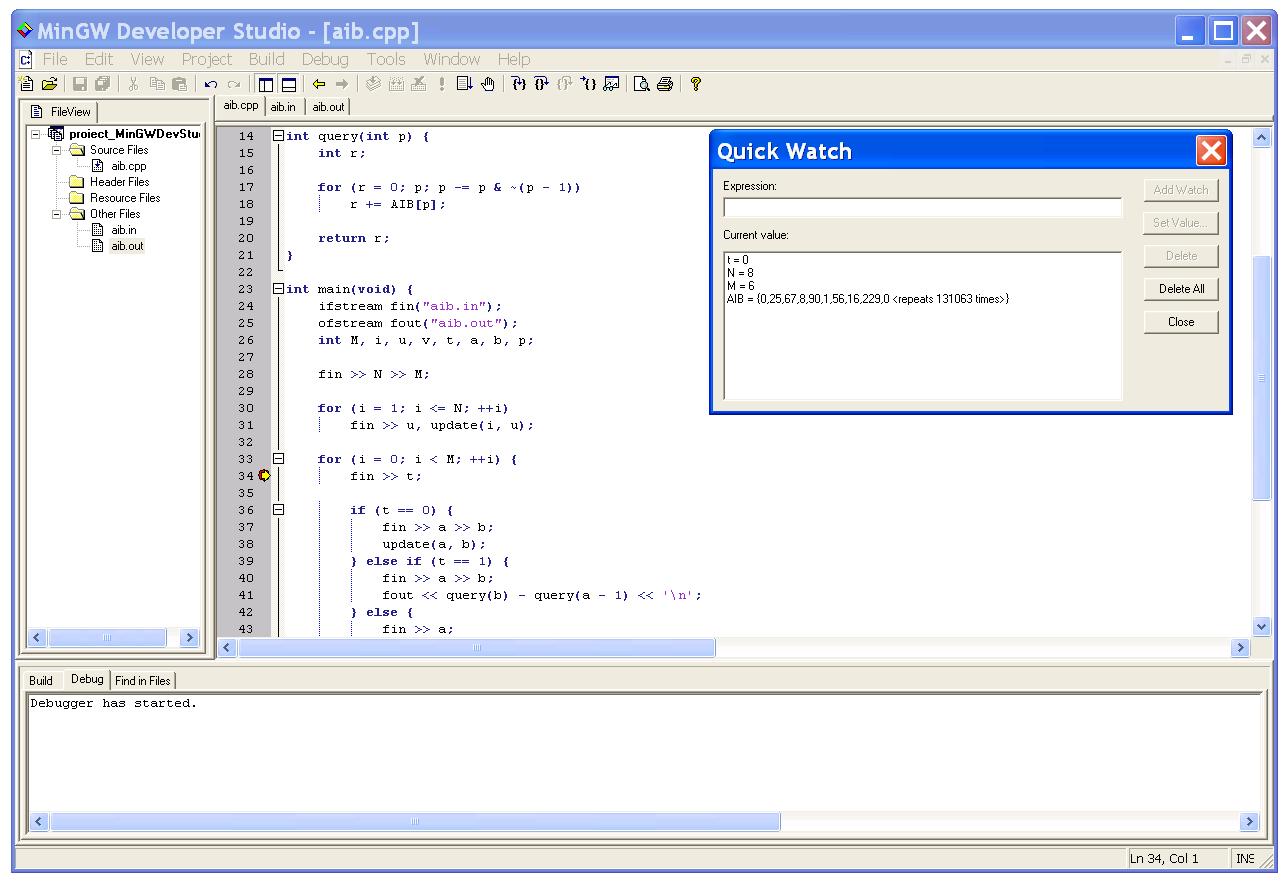This screenshot has height=882, width=1287.
Task: Click the Paste clipboard icon
Action: tap(179, 85)
